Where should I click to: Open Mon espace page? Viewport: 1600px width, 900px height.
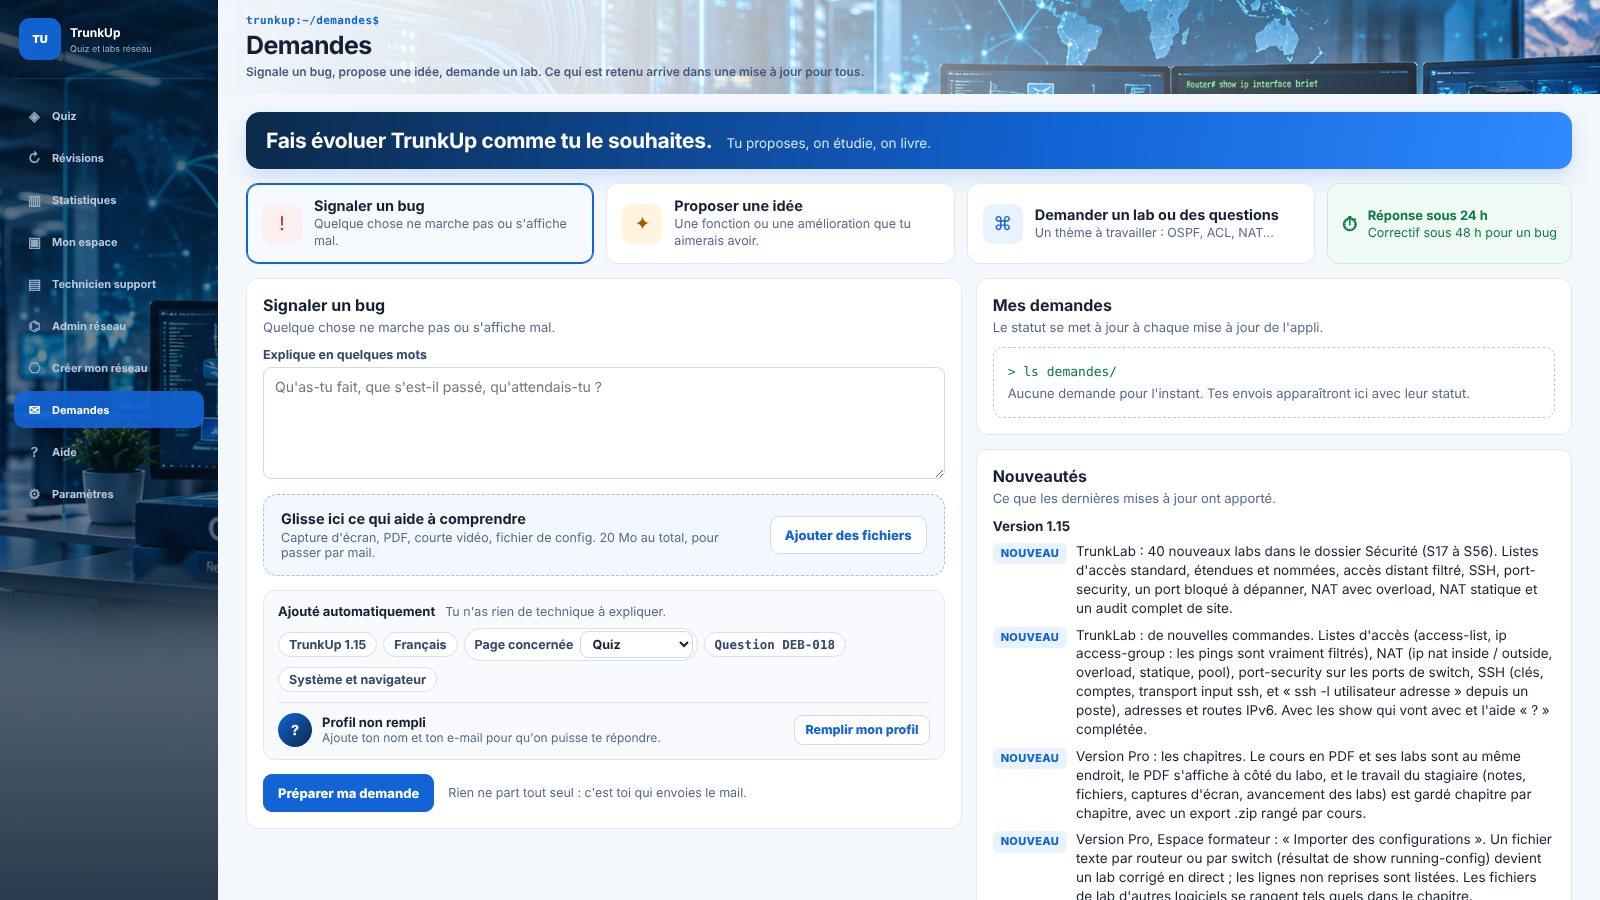click(109, 242)
